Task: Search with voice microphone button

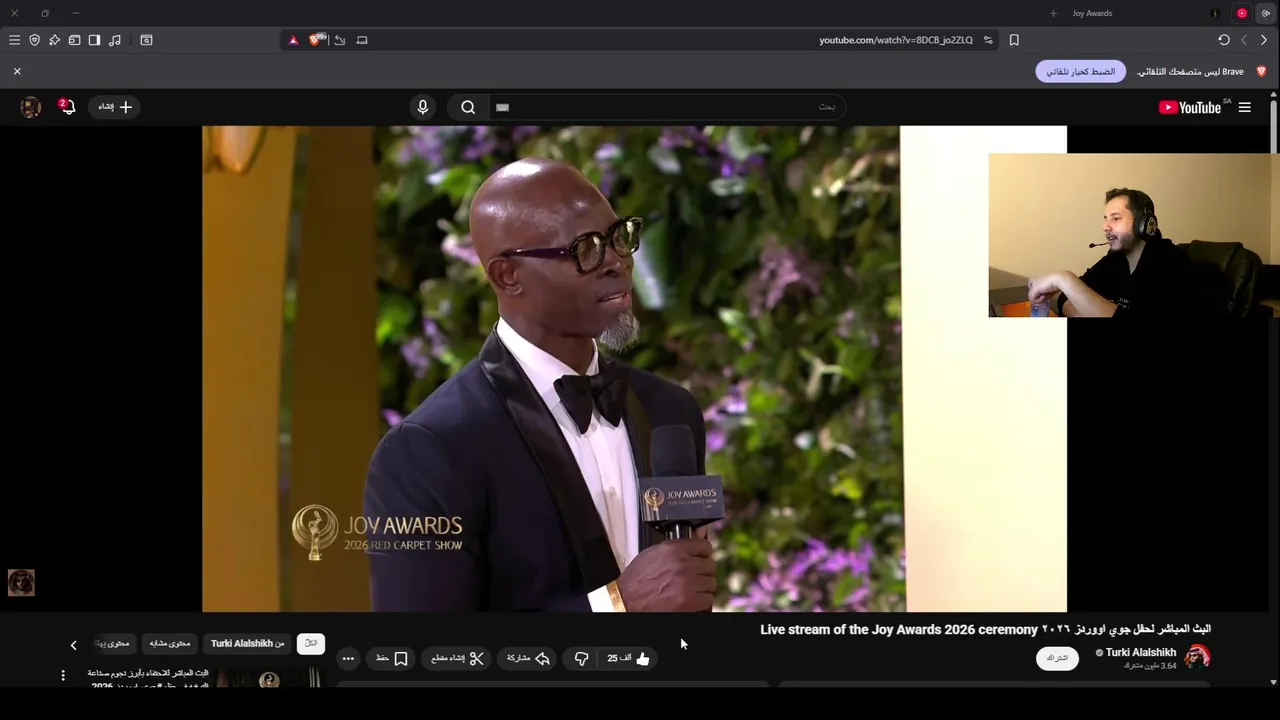Action: click(422, 107)
